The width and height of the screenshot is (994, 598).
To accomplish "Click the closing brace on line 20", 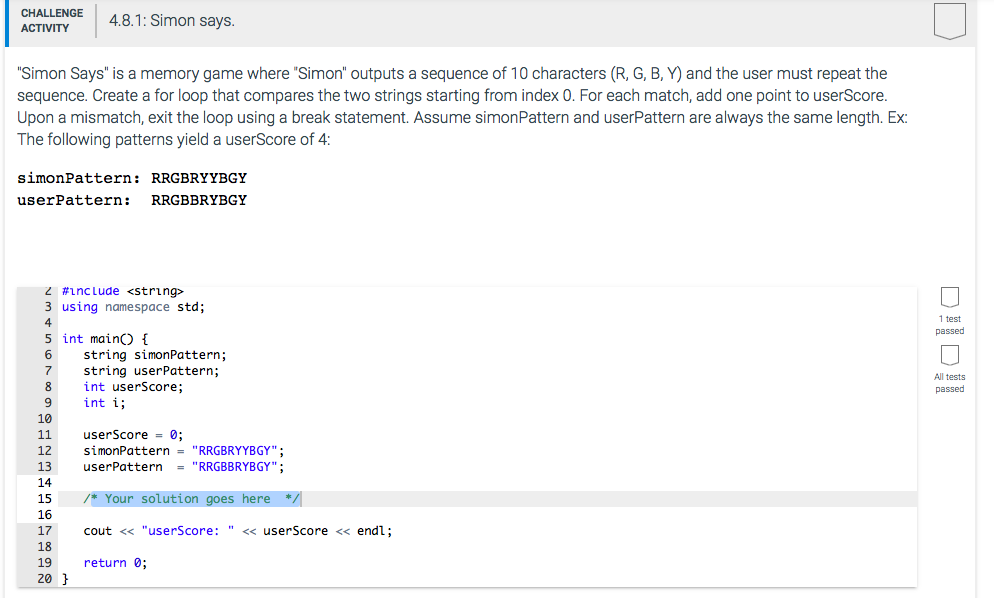I will 65,578.
